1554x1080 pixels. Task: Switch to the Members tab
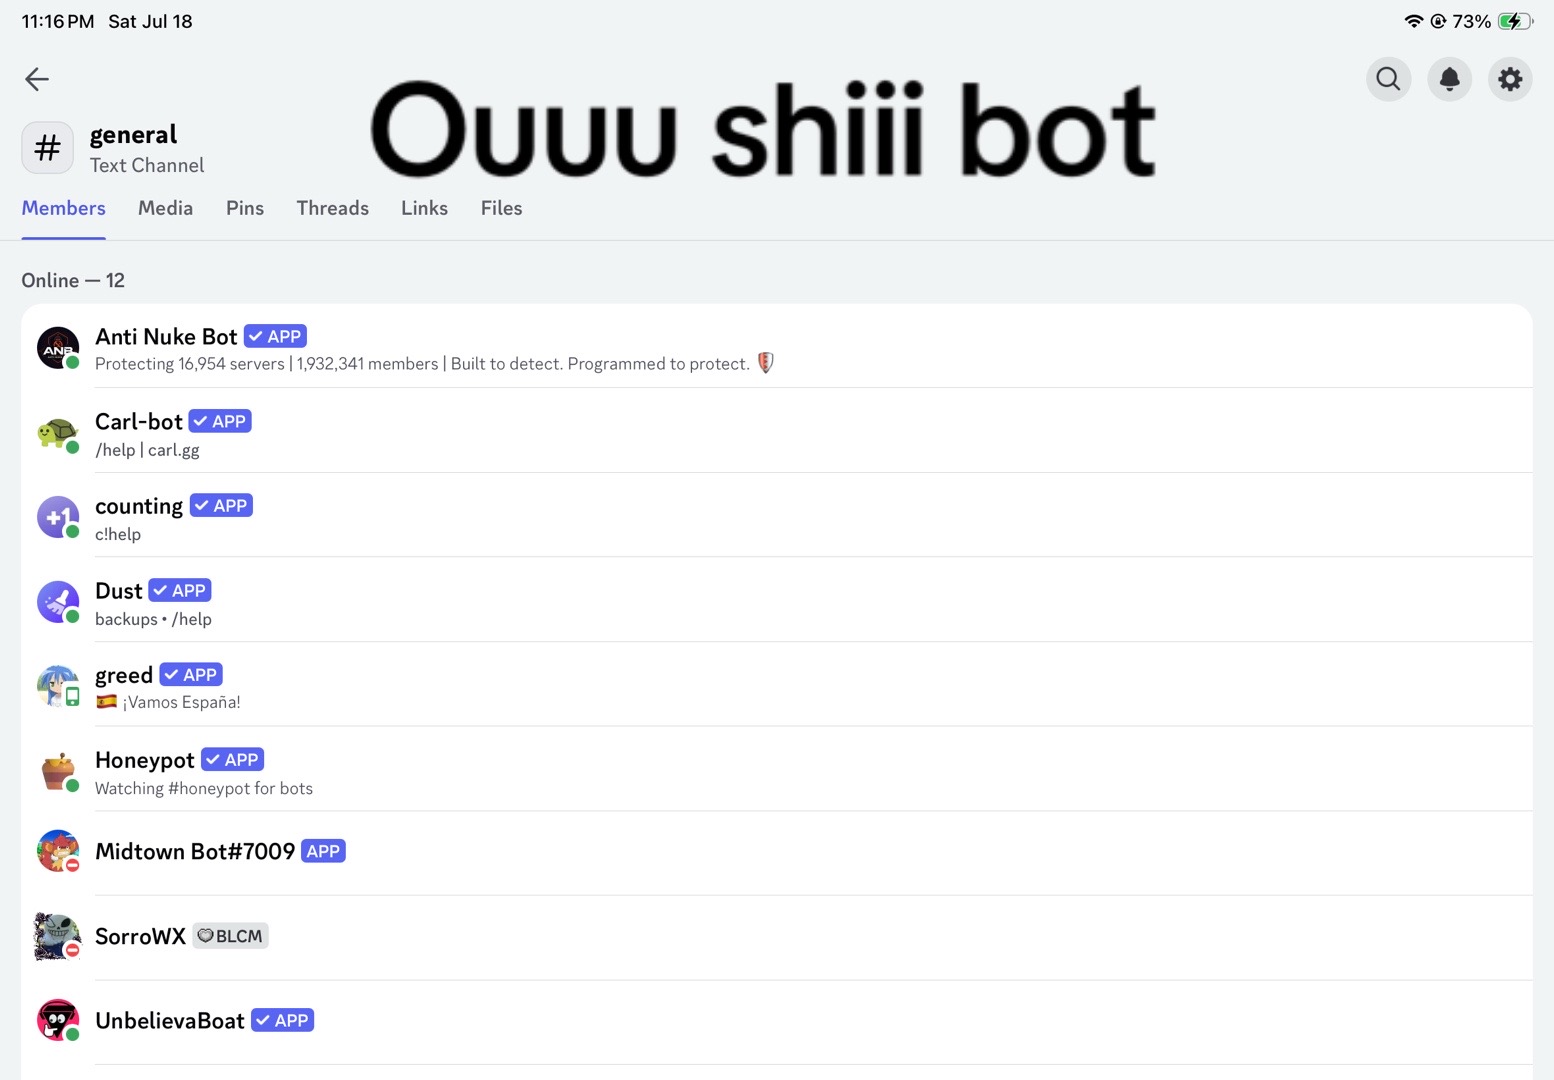click(64, 208)
